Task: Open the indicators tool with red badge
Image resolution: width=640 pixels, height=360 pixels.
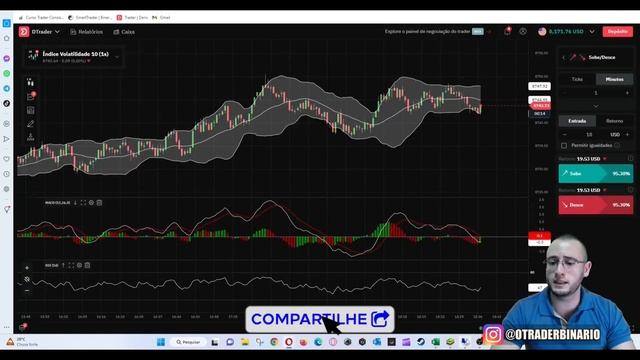Action: 31,96
